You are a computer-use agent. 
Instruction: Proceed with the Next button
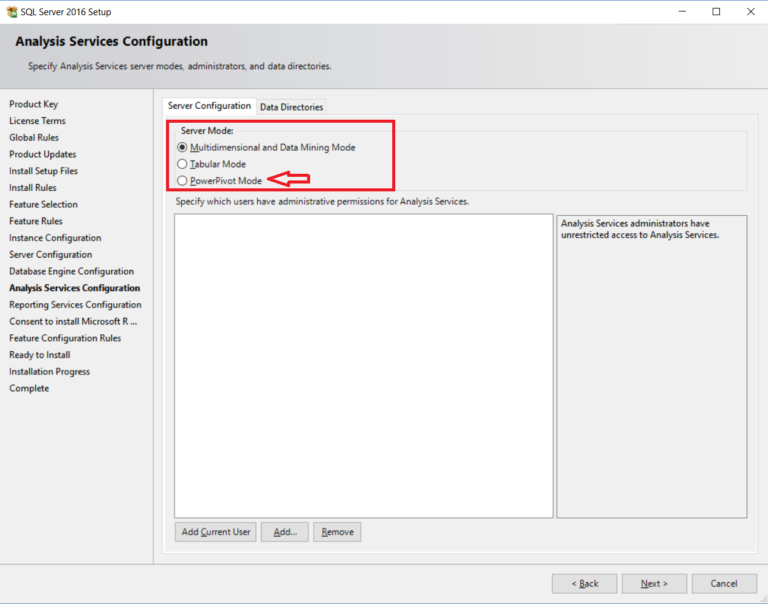[x=654, y=583]
